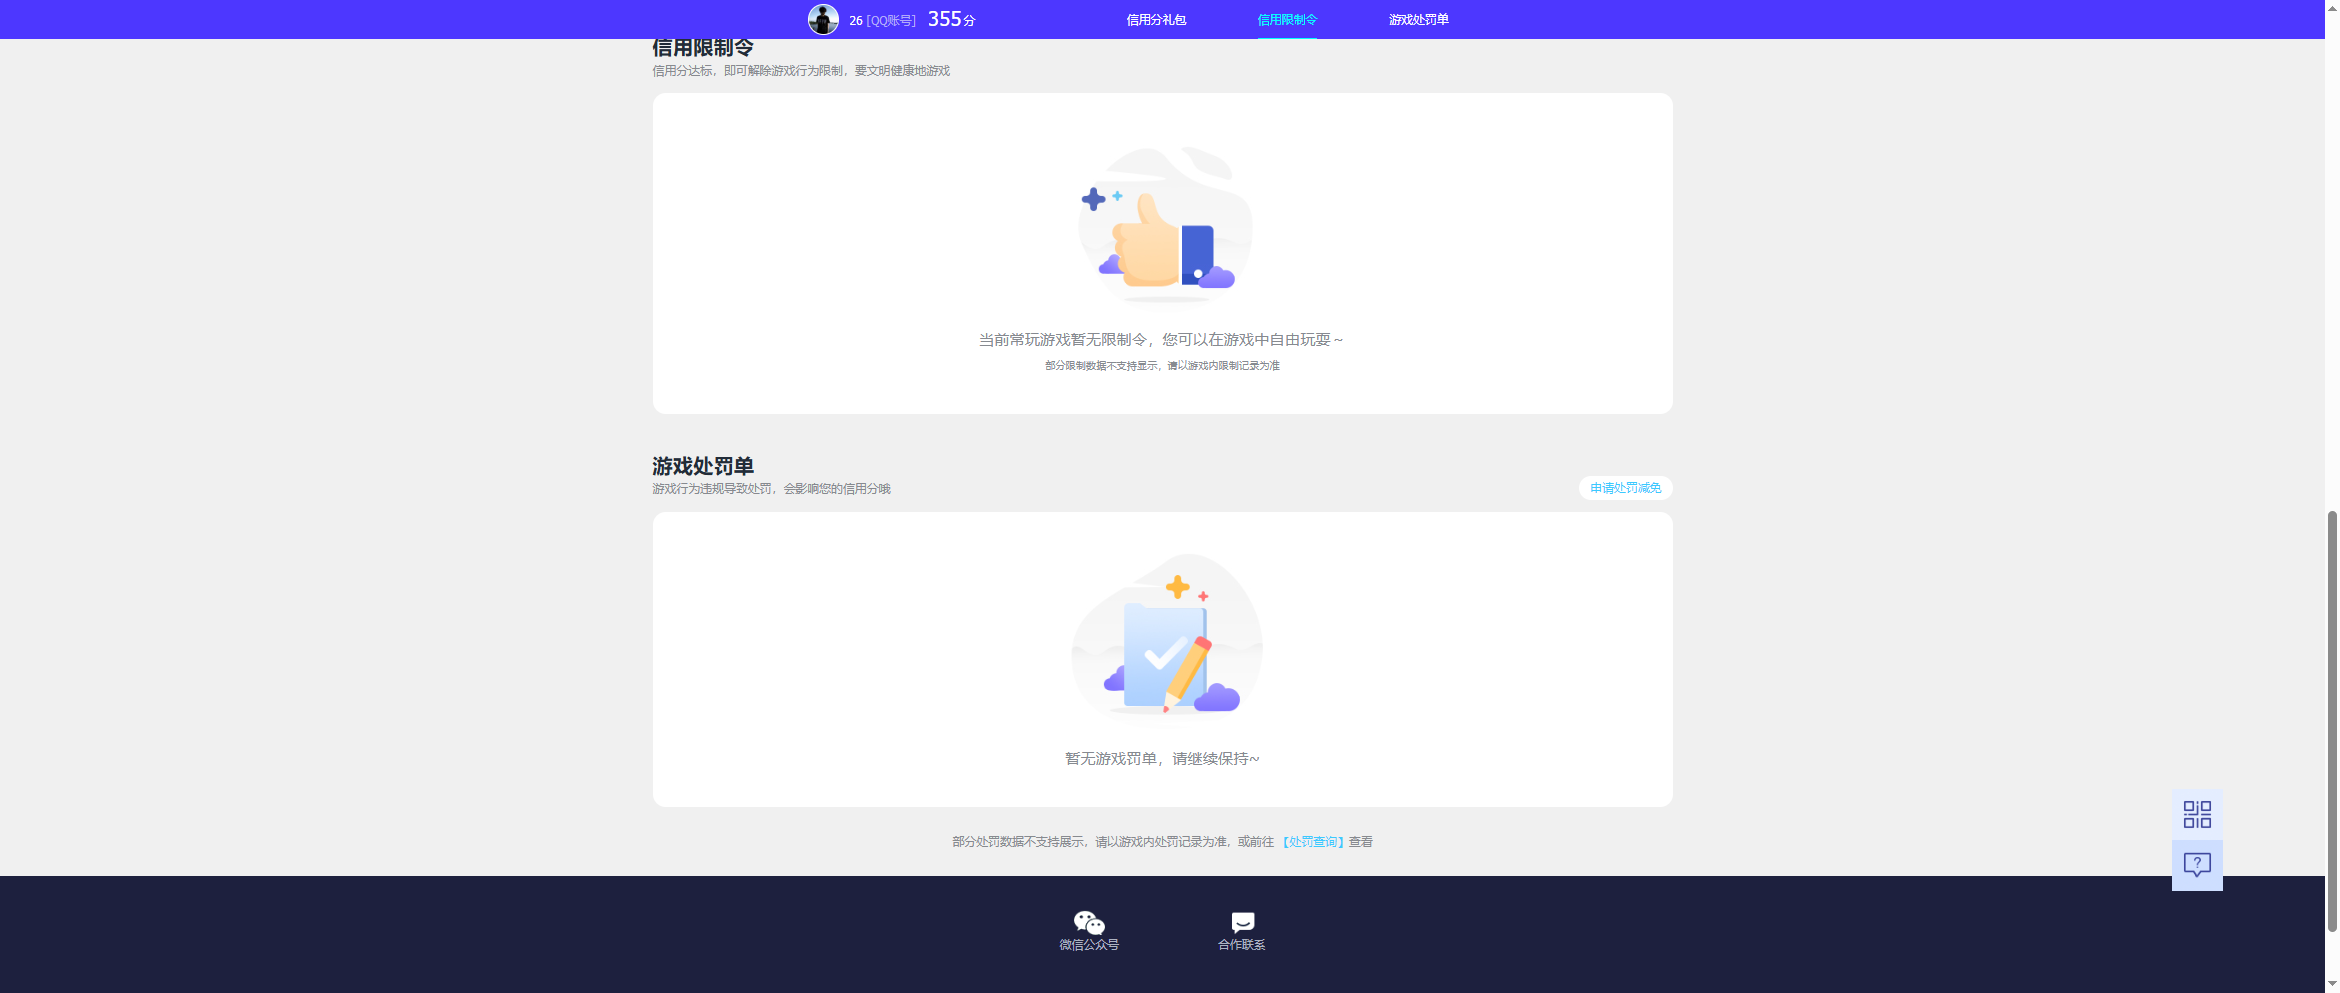Click the 合作联系 footer label

1242,945
